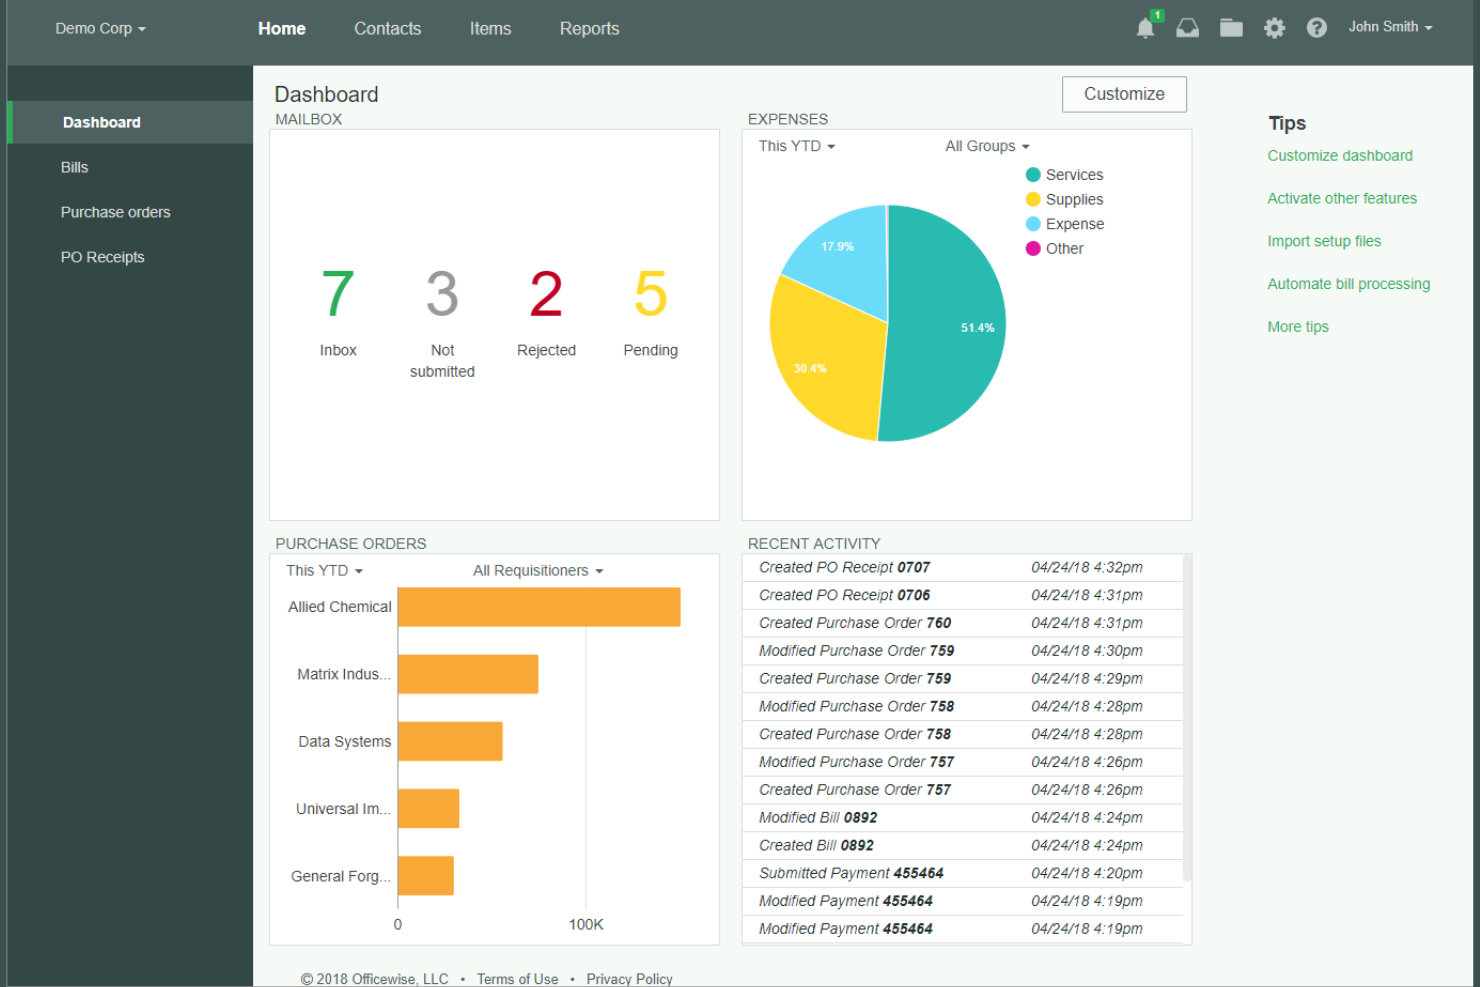This screenshot has height=987, width=1480.
Task: Click the Allied Chemical bar
Action: point(539,607)
